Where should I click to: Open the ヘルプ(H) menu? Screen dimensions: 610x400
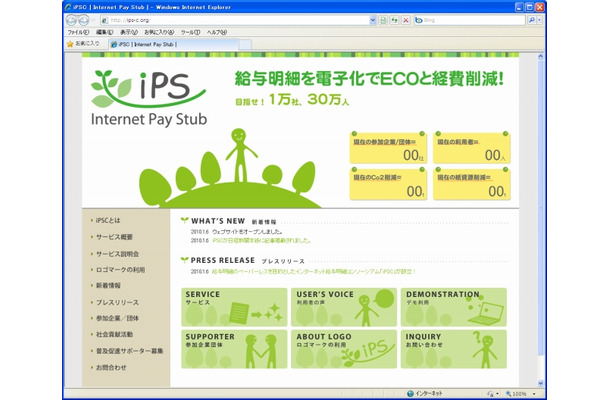pyautogui.click(x=217, y=32)
